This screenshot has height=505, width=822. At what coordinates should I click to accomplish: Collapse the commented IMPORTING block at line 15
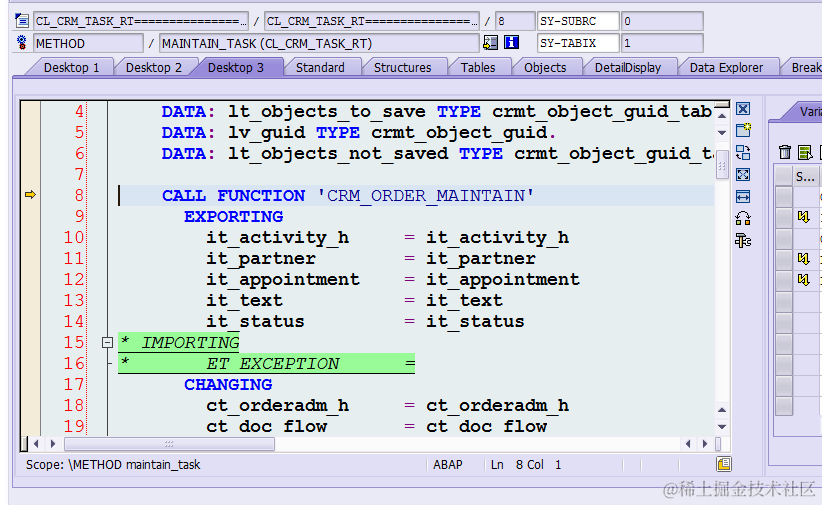(x=107, y=342)
